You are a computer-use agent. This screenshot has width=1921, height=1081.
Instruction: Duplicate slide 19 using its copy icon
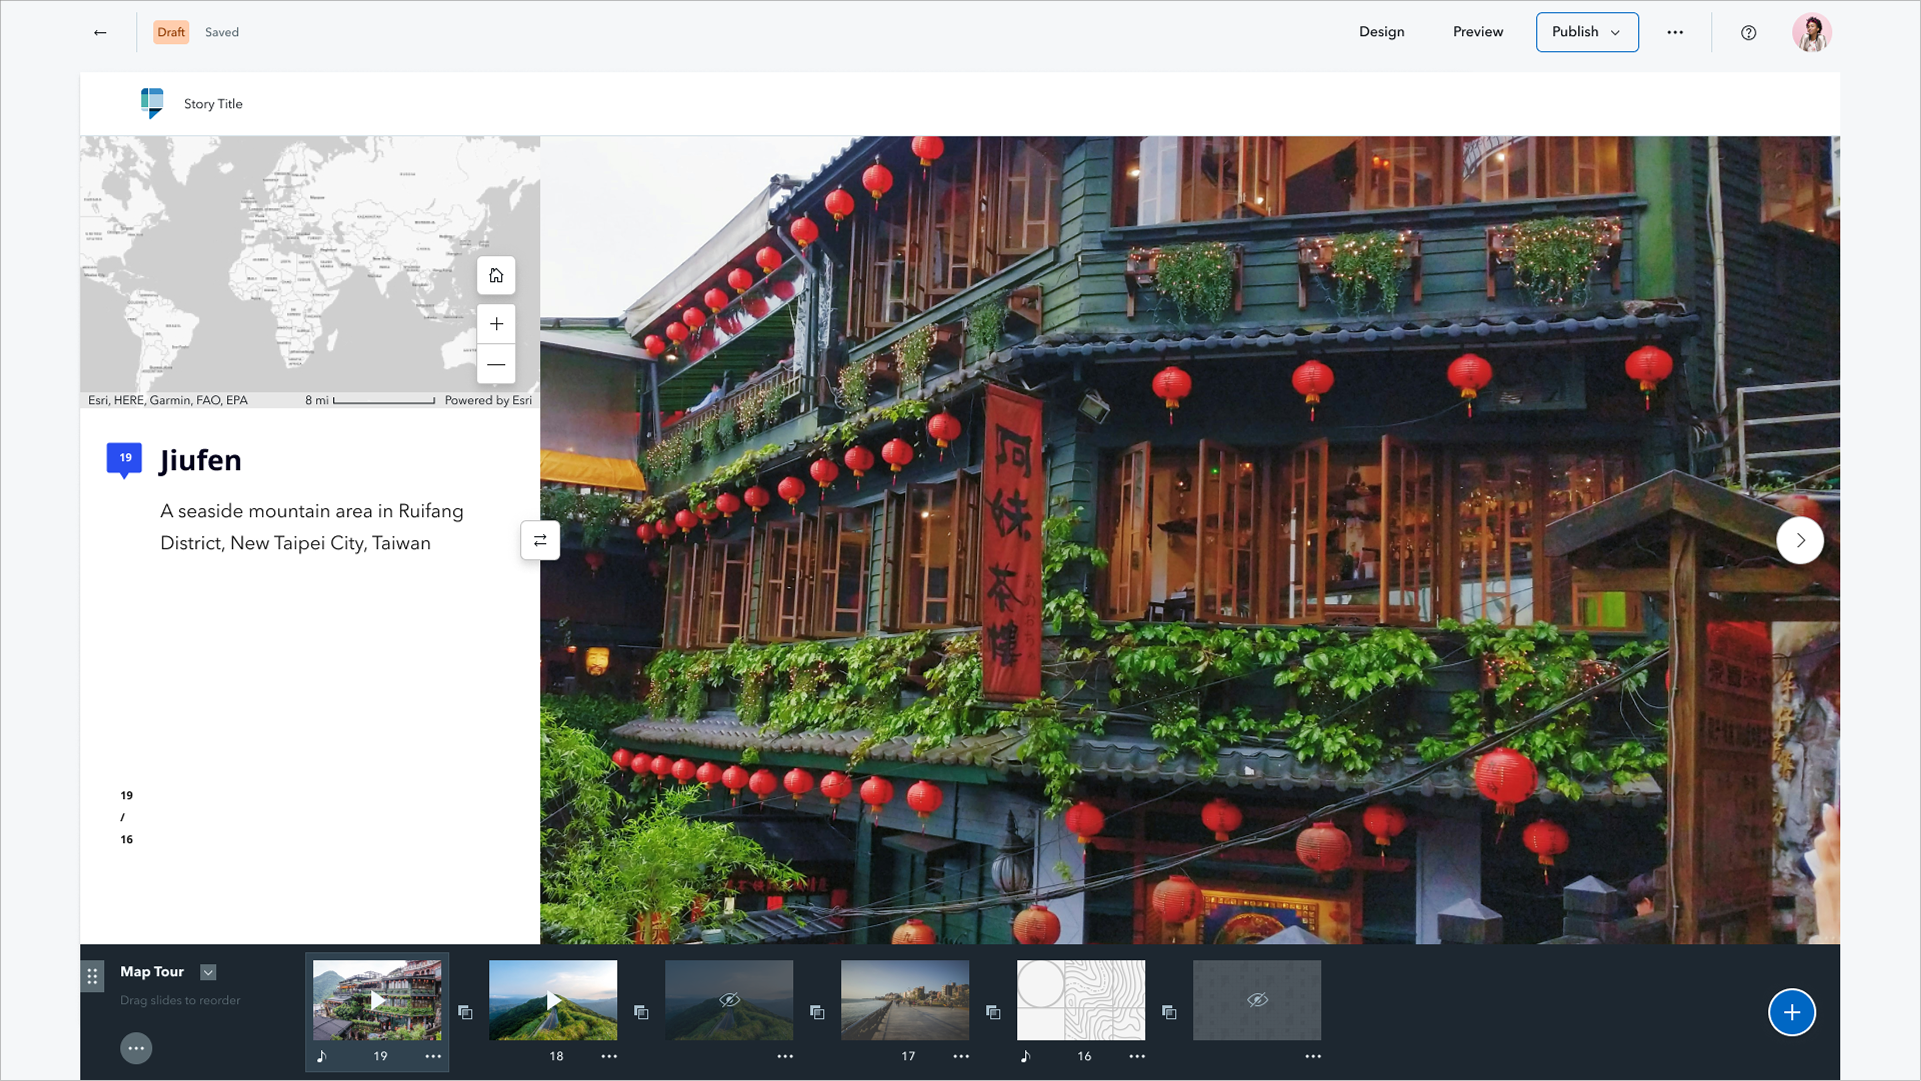(x=465, y=1012)
